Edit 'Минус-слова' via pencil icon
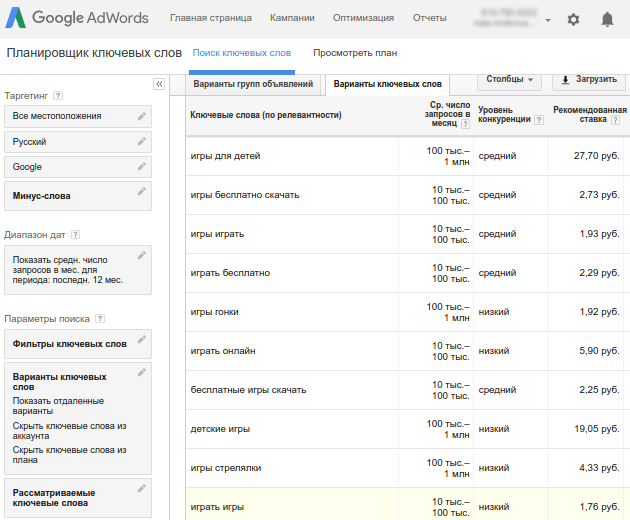 tap(141, 192)
